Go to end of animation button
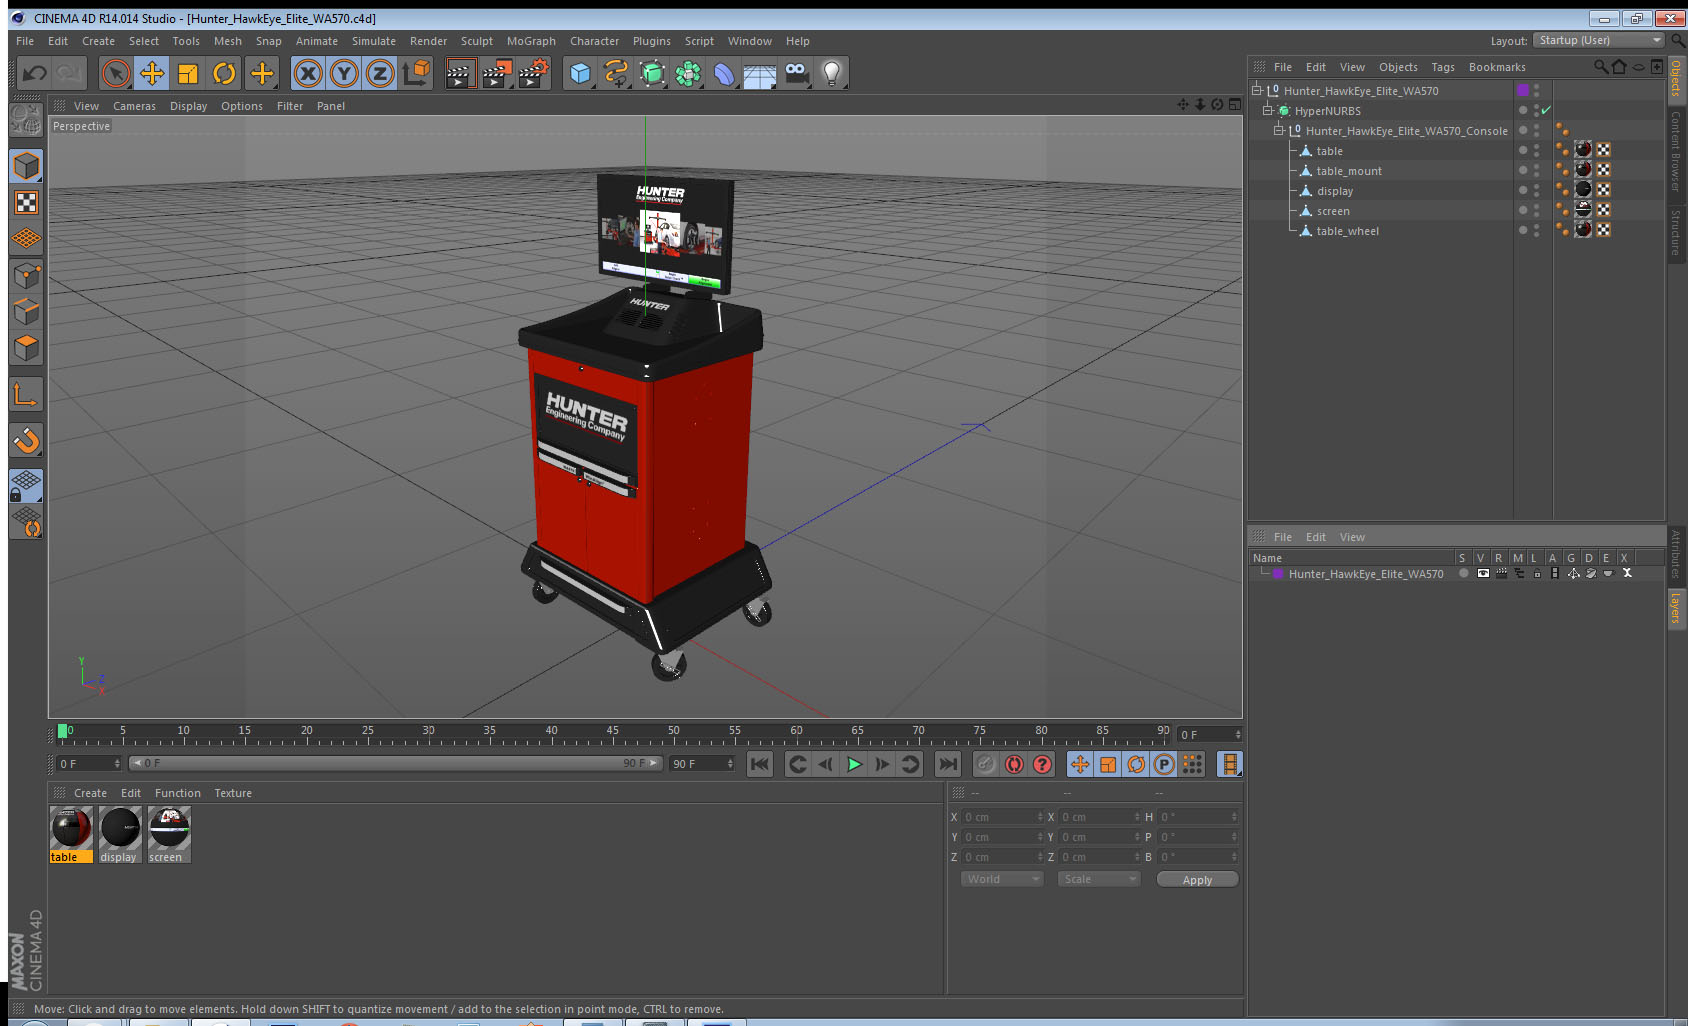1688x1026 pixels. tap(947, 764)
